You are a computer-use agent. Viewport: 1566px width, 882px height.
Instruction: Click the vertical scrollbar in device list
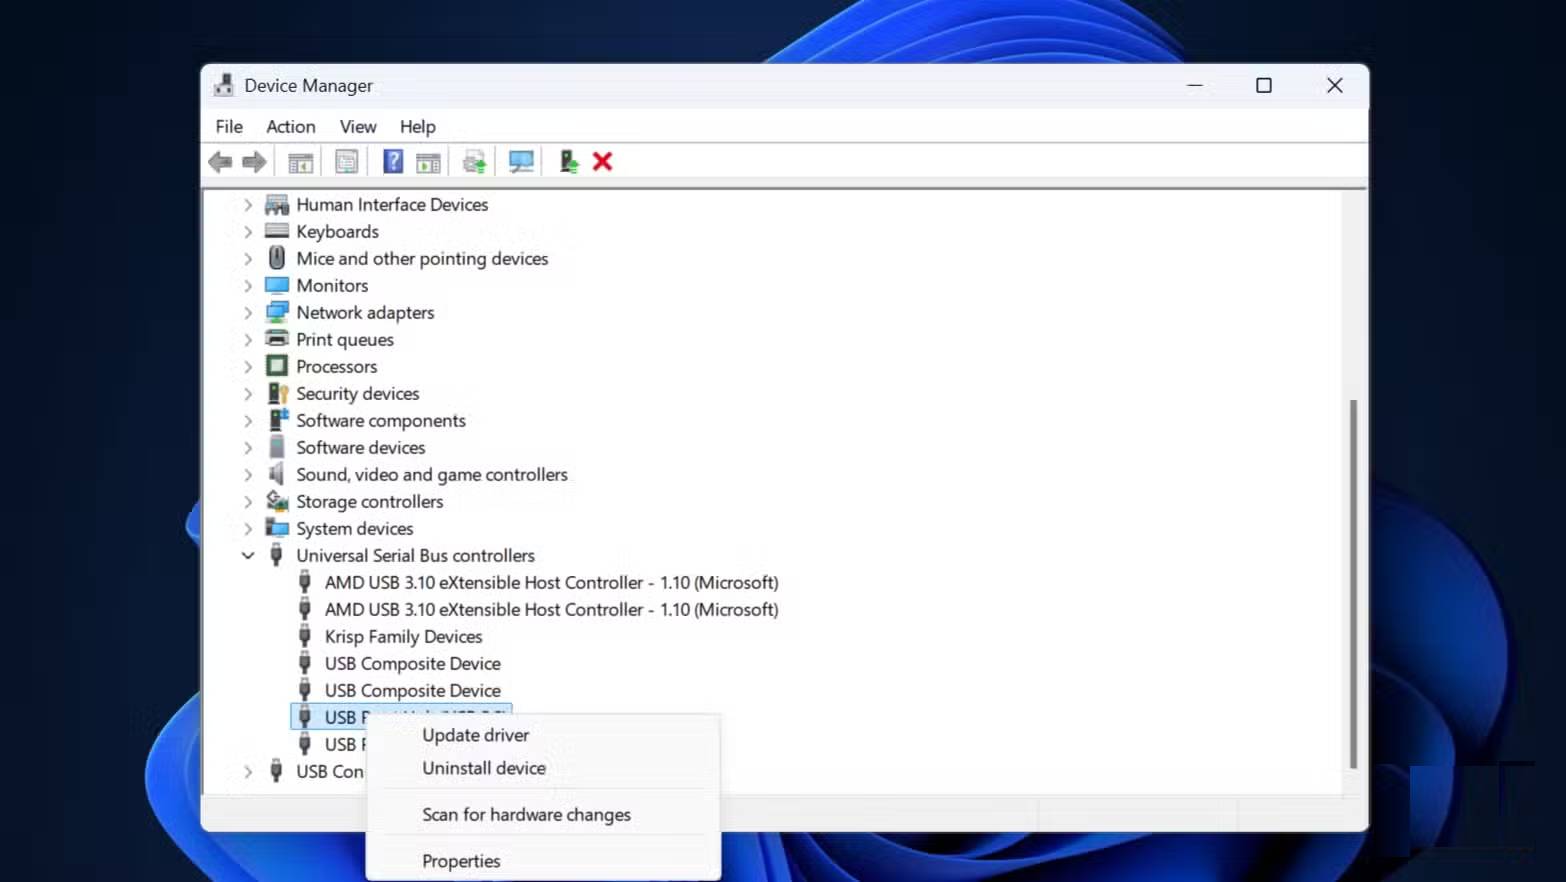tap(1353, 583)
